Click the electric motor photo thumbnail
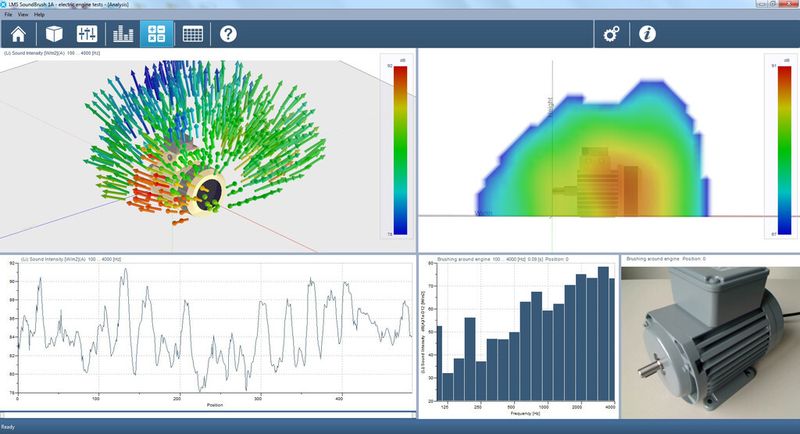Viewport: 800px width, 434px height. click(x=710, y=339)
